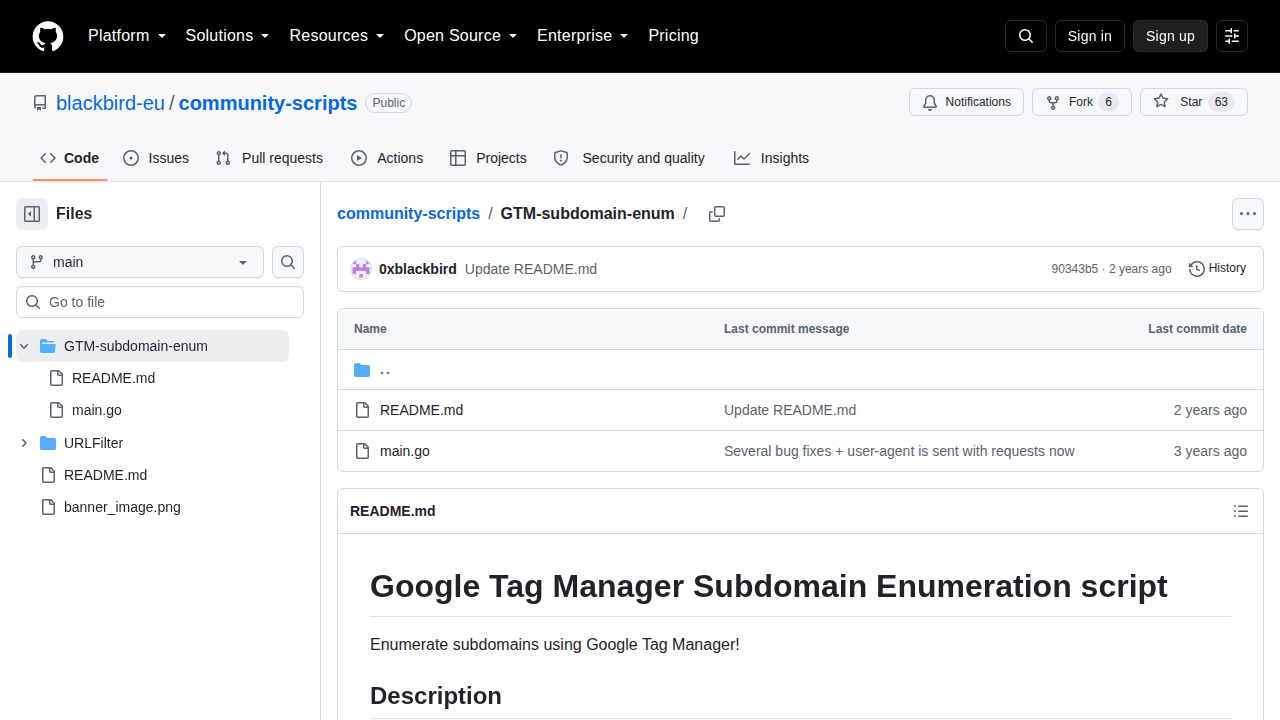Click the Sign in button
The width and height of the screenshot is (1280, 720).
point(1090,36)
